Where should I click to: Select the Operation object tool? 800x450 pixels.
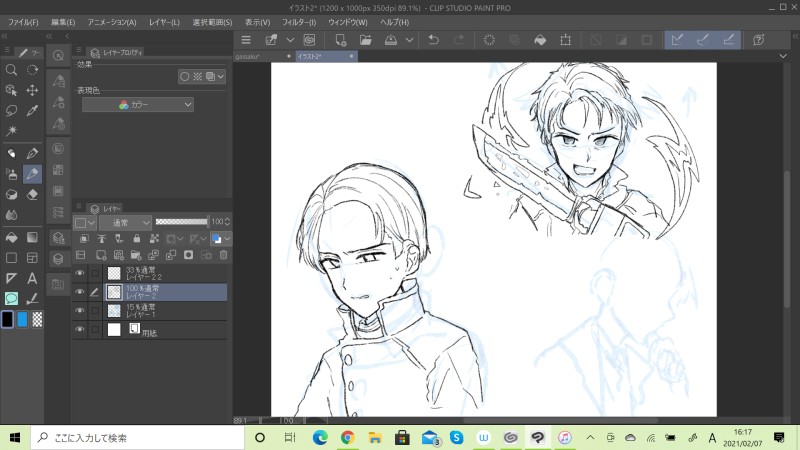pyautogui.click(x=11, y=90)
